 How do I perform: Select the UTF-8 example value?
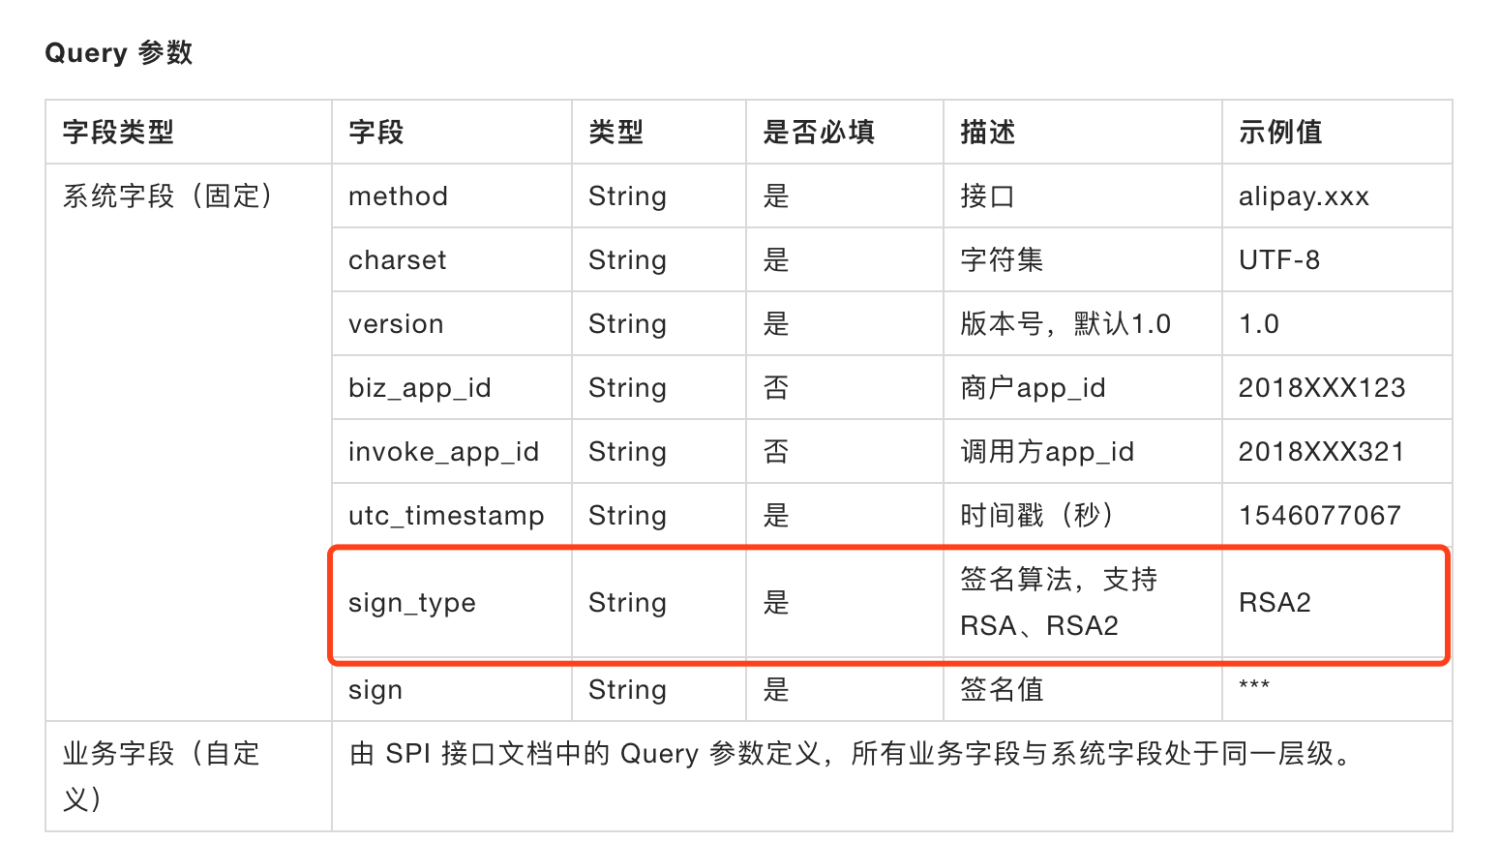point(1279,260)
